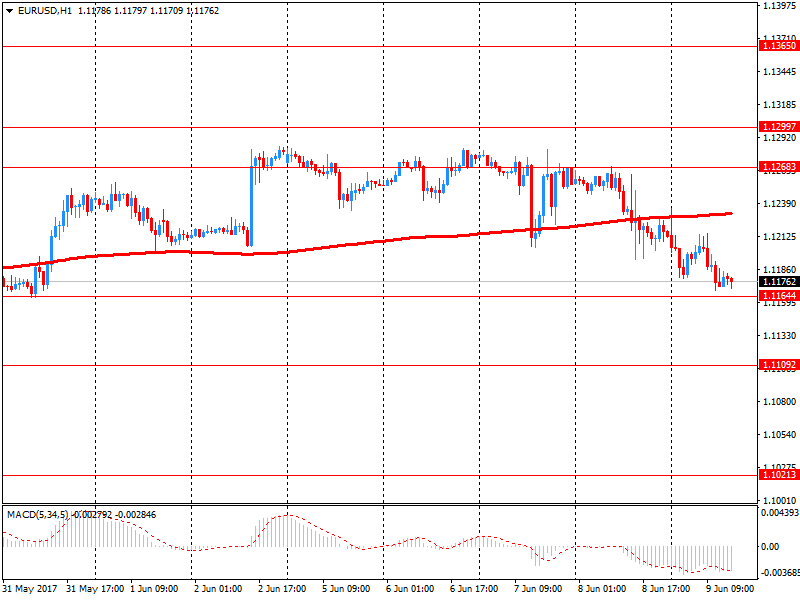Image resolution: width=800 pixels, height=600 pixels.
Task: Click the 1.13975 value on price scale
Action: [x=780, y=6]
